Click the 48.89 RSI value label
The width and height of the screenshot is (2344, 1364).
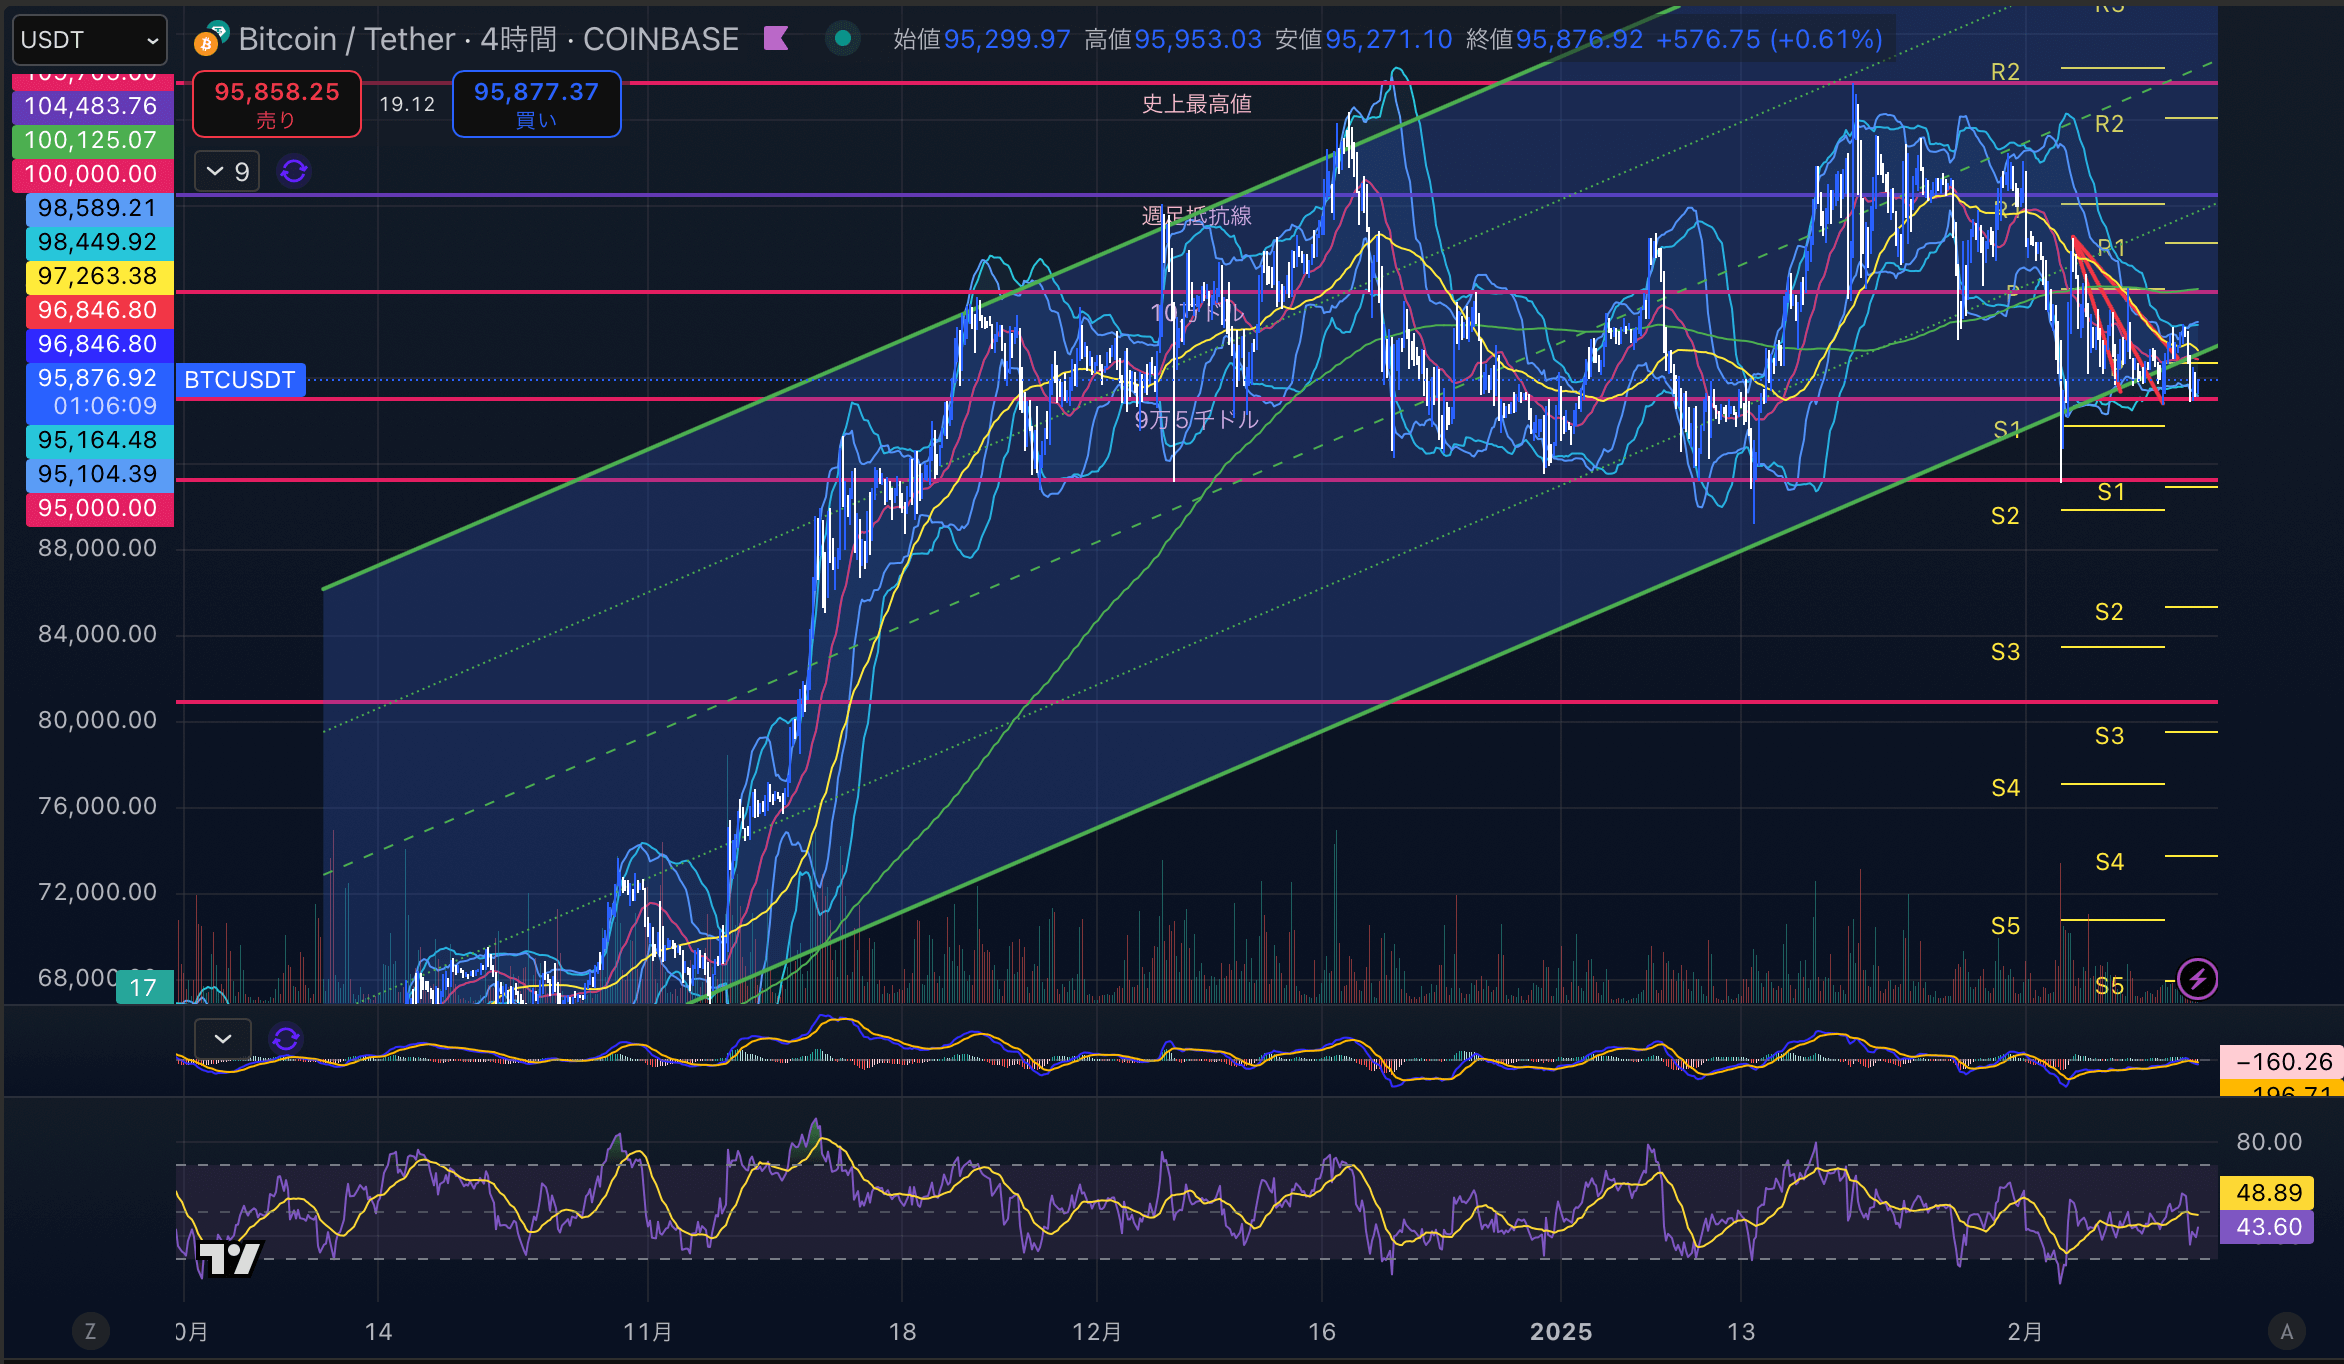[2267, 1192]
